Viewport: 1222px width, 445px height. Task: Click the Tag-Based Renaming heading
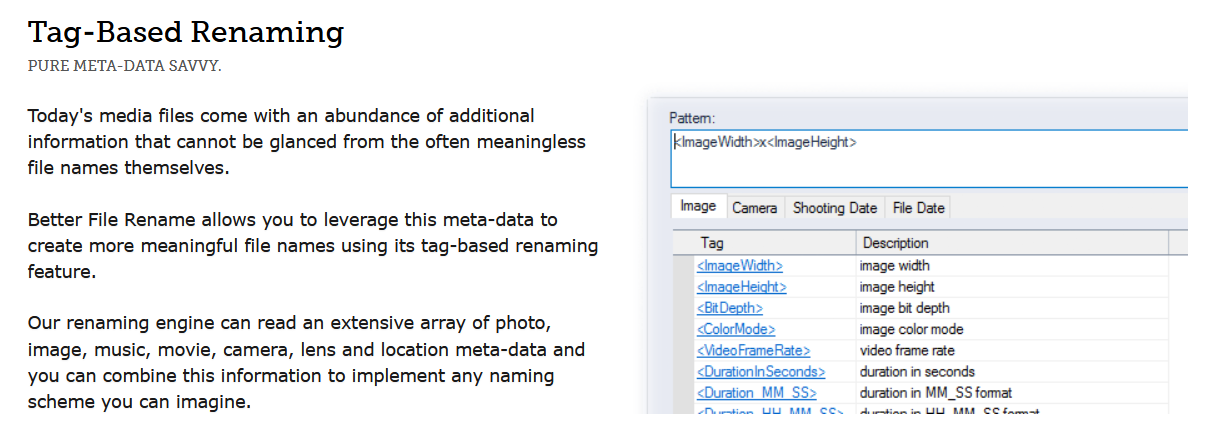tap(185, 33)
